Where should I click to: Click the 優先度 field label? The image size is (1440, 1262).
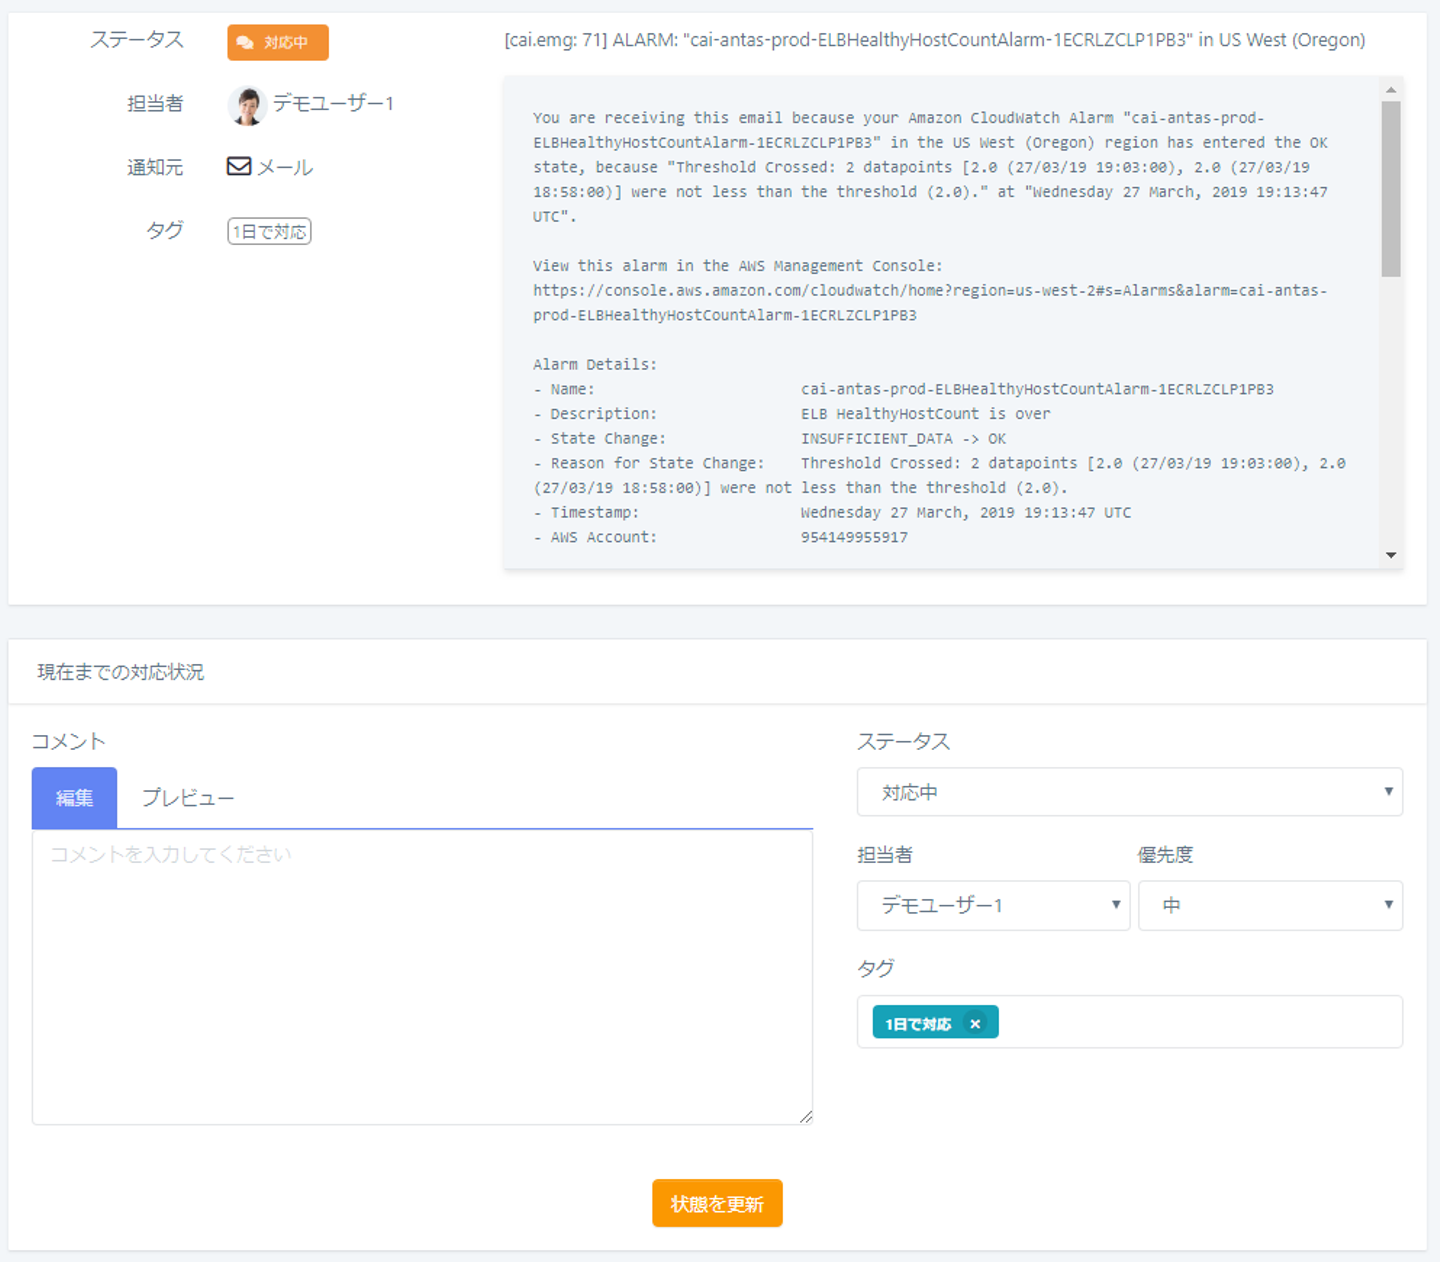(x=1166, y=855)
